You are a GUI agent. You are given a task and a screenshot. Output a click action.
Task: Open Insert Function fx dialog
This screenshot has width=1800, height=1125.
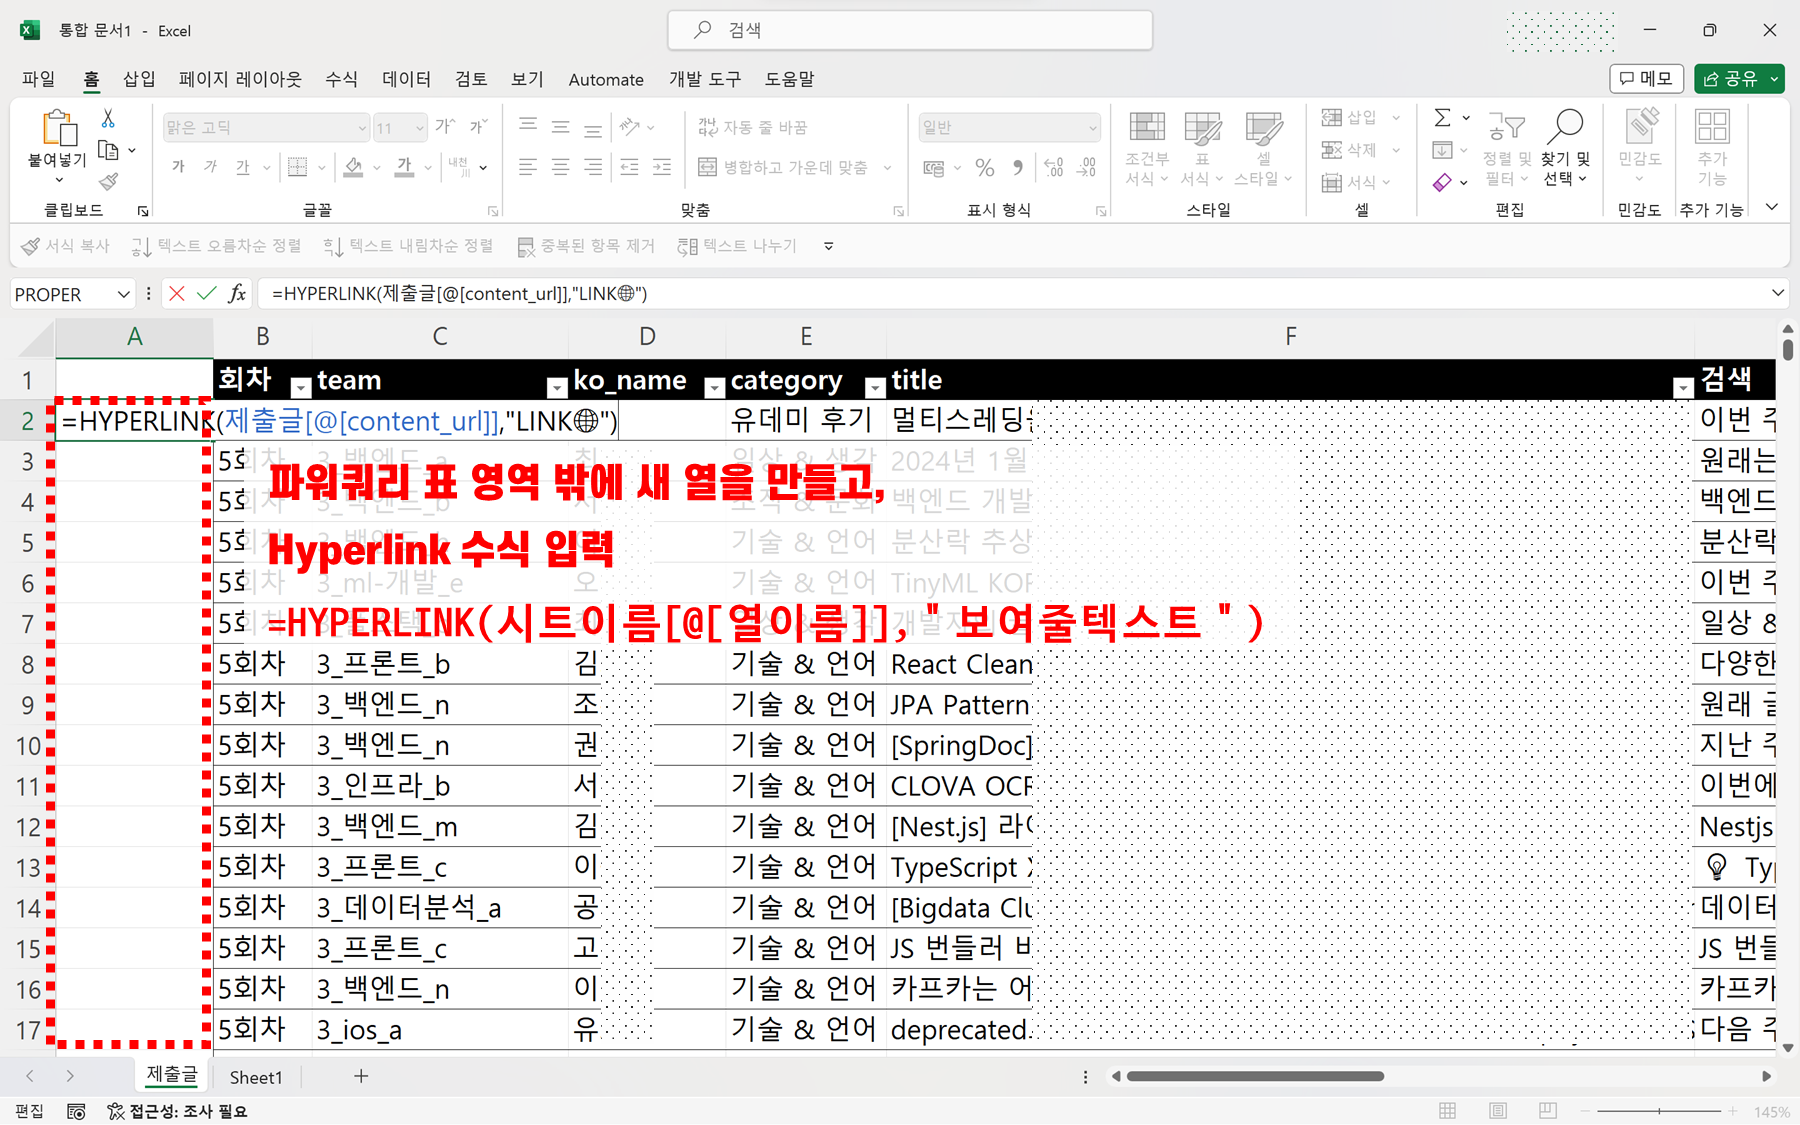pyautogui.click(x=237, y=294)
